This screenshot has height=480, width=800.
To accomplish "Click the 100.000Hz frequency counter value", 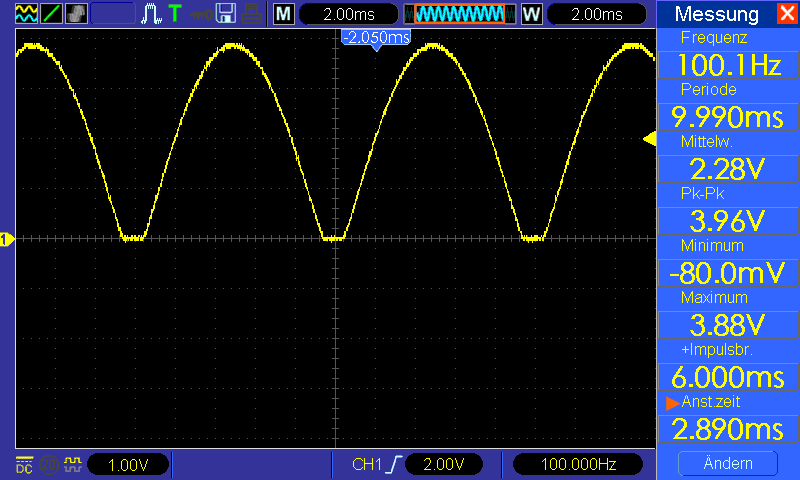I will 578,464.
